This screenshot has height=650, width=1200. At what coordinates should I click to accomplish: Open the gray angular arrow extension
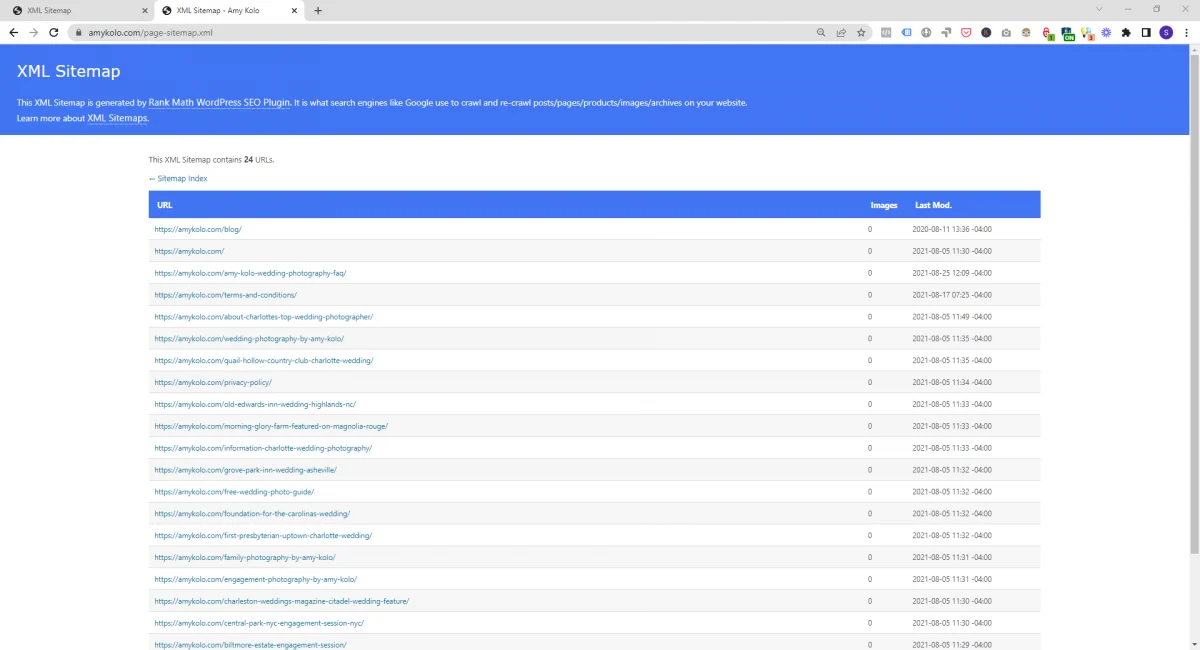pyautogui.click(x=946, y=32)
